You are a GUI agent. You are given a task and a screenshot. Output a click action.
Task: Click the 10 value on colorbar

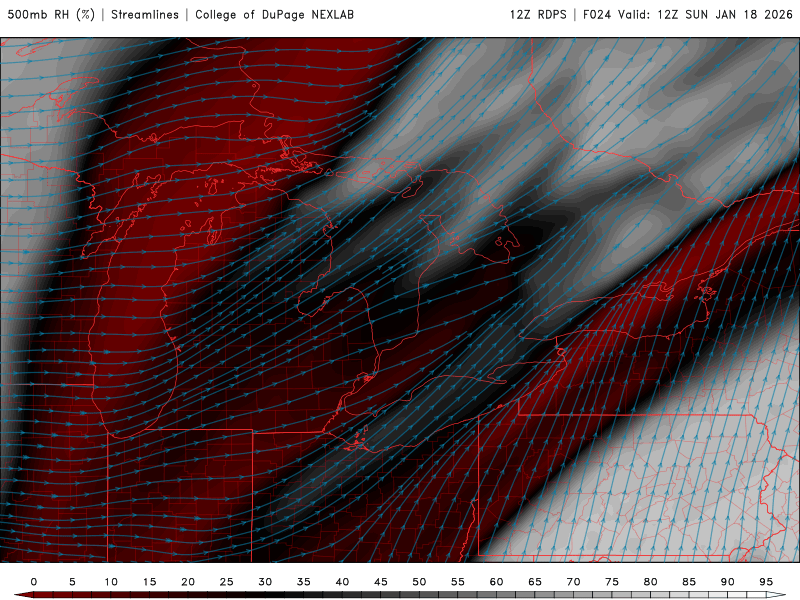point(111,582)
